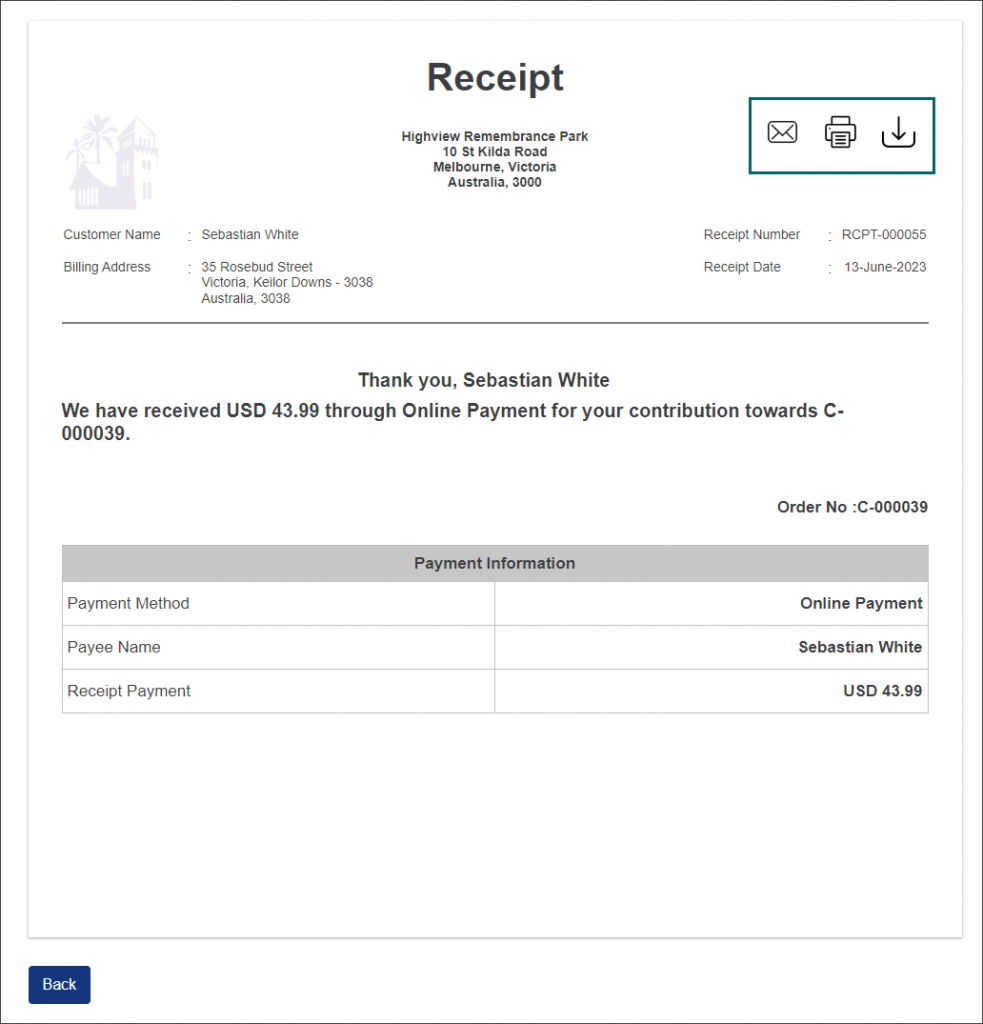
Task: Click the Customer Name field label
Action: [x=112, y=234]
